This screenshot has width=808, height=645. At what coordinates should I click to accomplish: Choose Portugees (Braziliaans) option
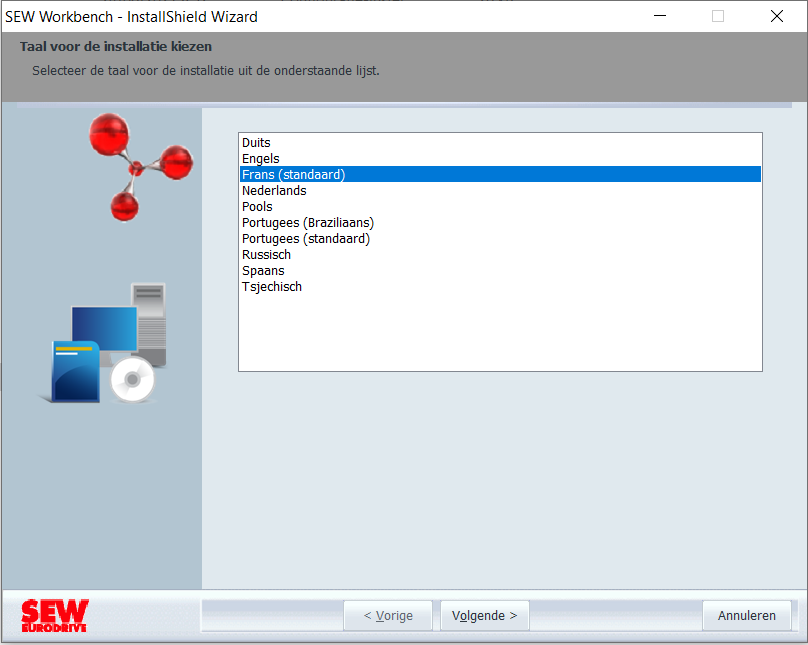click(500, 223)
